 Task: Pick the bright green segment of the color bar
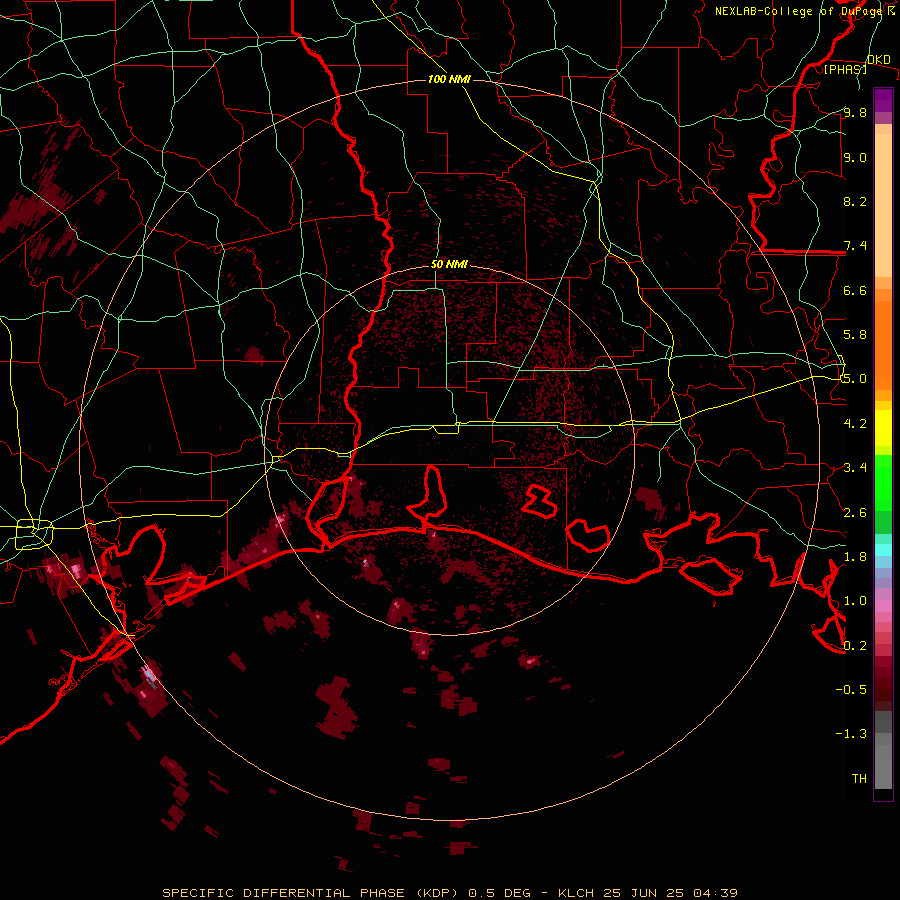[883, 483]
